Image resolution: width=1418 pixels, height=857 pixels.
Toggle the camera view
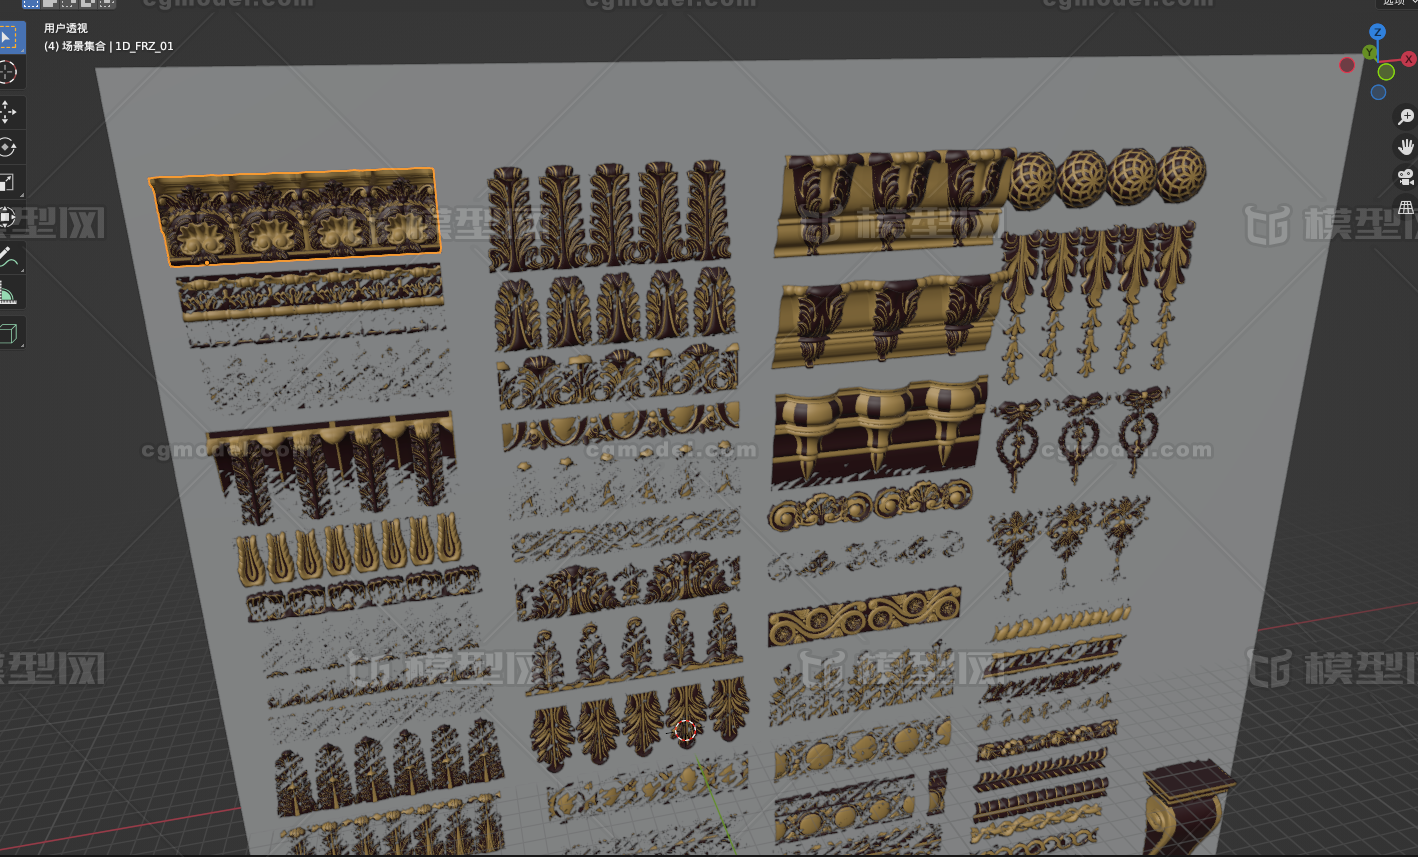click(x=1406, y=177)
